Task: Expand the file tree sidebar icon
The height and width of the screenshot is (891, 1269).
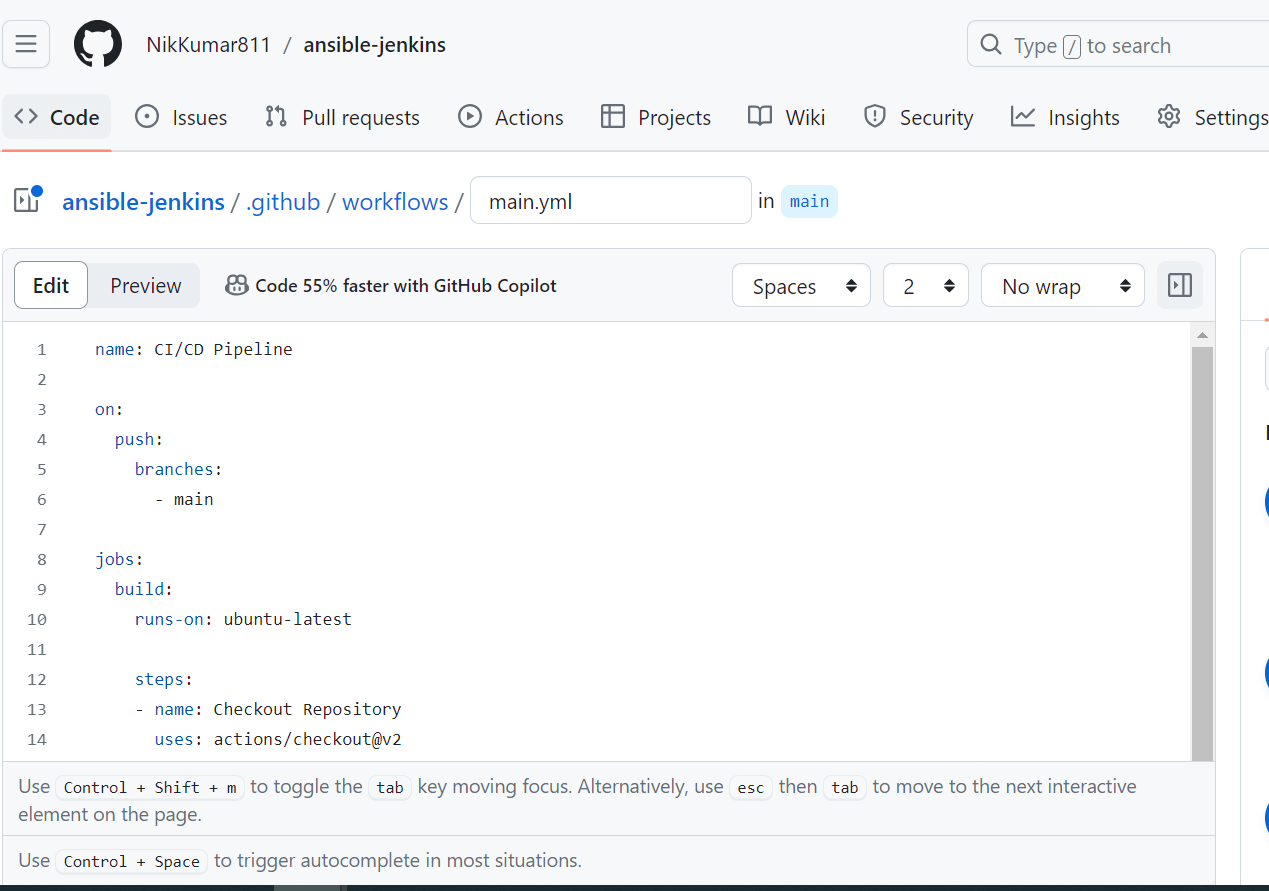Action: 27,200
